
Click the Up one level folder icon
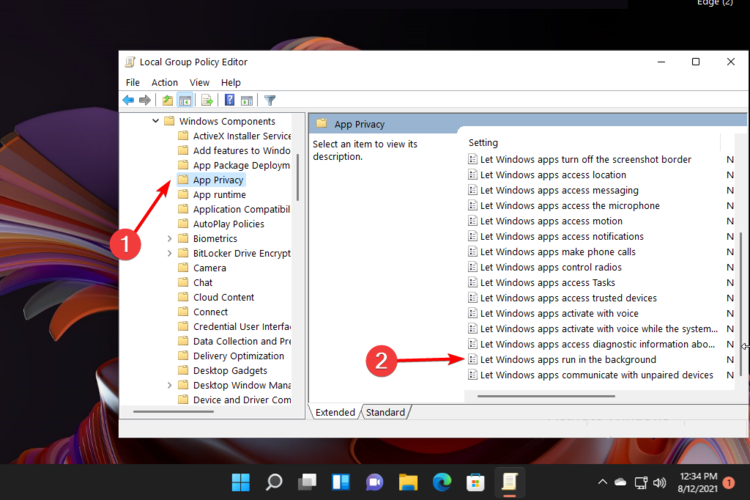167,100
